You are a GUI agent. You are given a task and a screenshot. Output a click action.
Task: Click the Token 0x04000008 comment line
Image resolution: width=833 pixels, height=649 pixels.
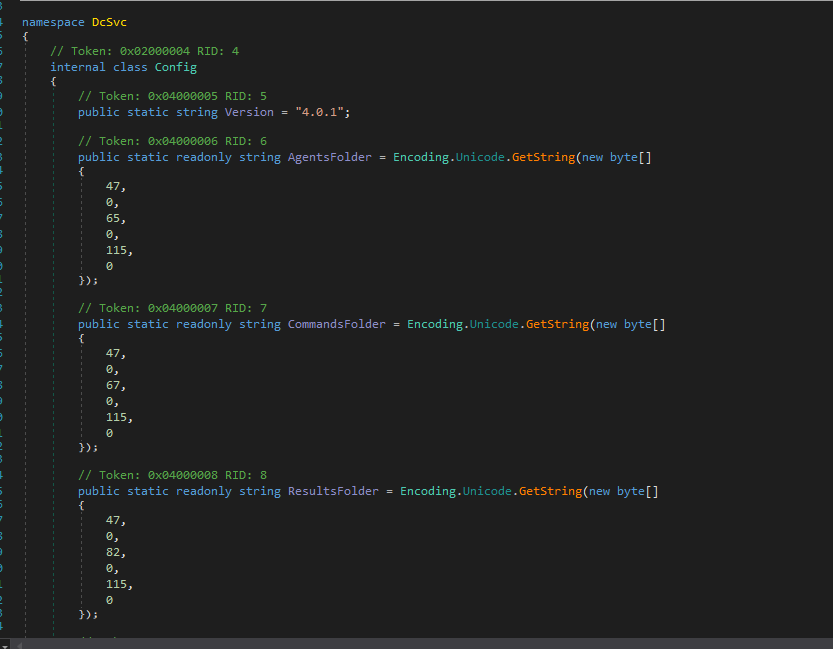click(172, 474)
